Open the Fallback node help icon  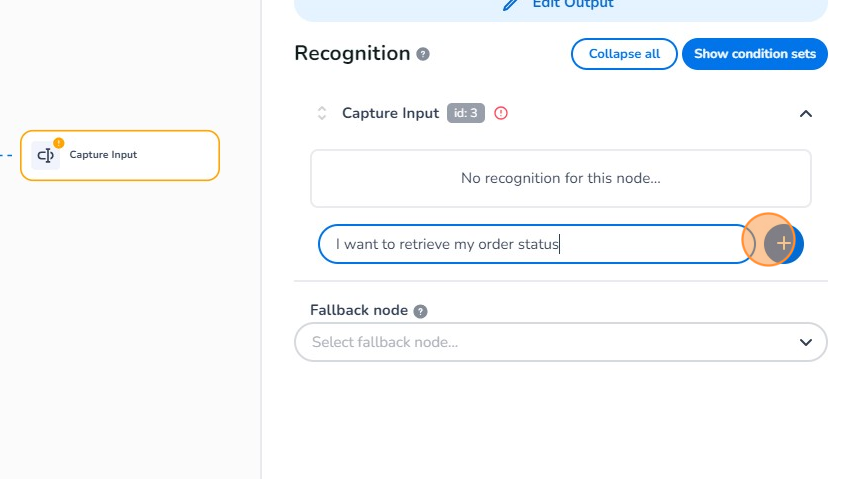coord(421,311)
